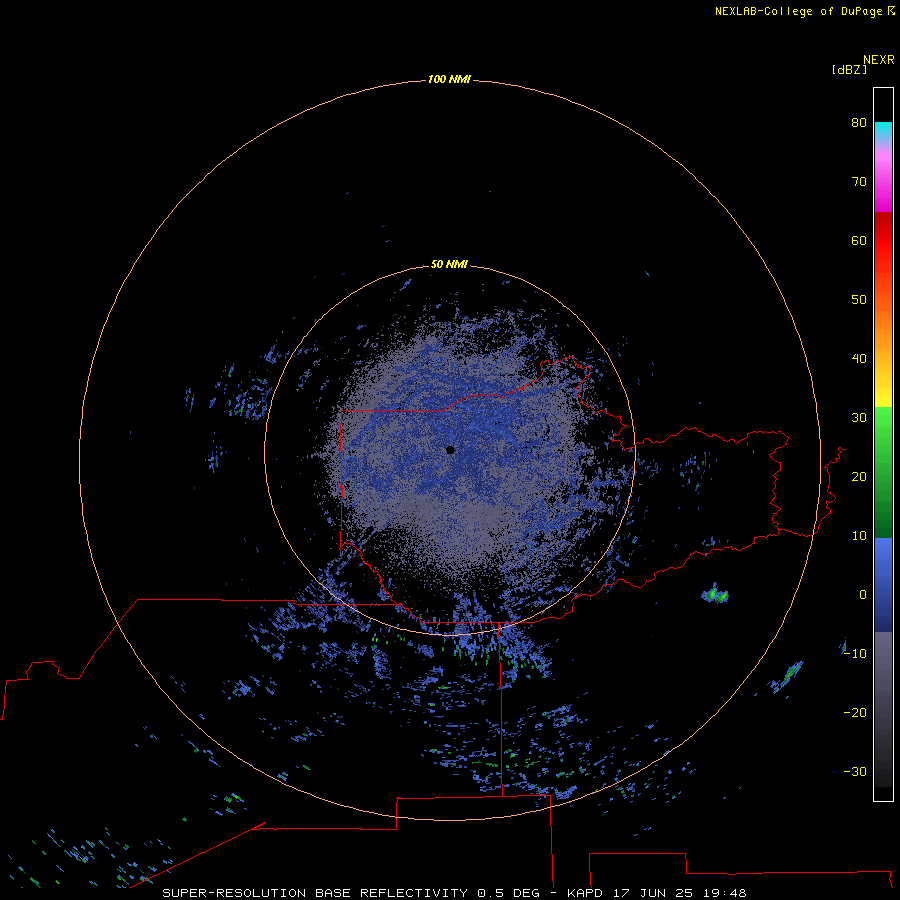
Task: Click the 50 NMI range ring label
Action: tap(449, 264)
